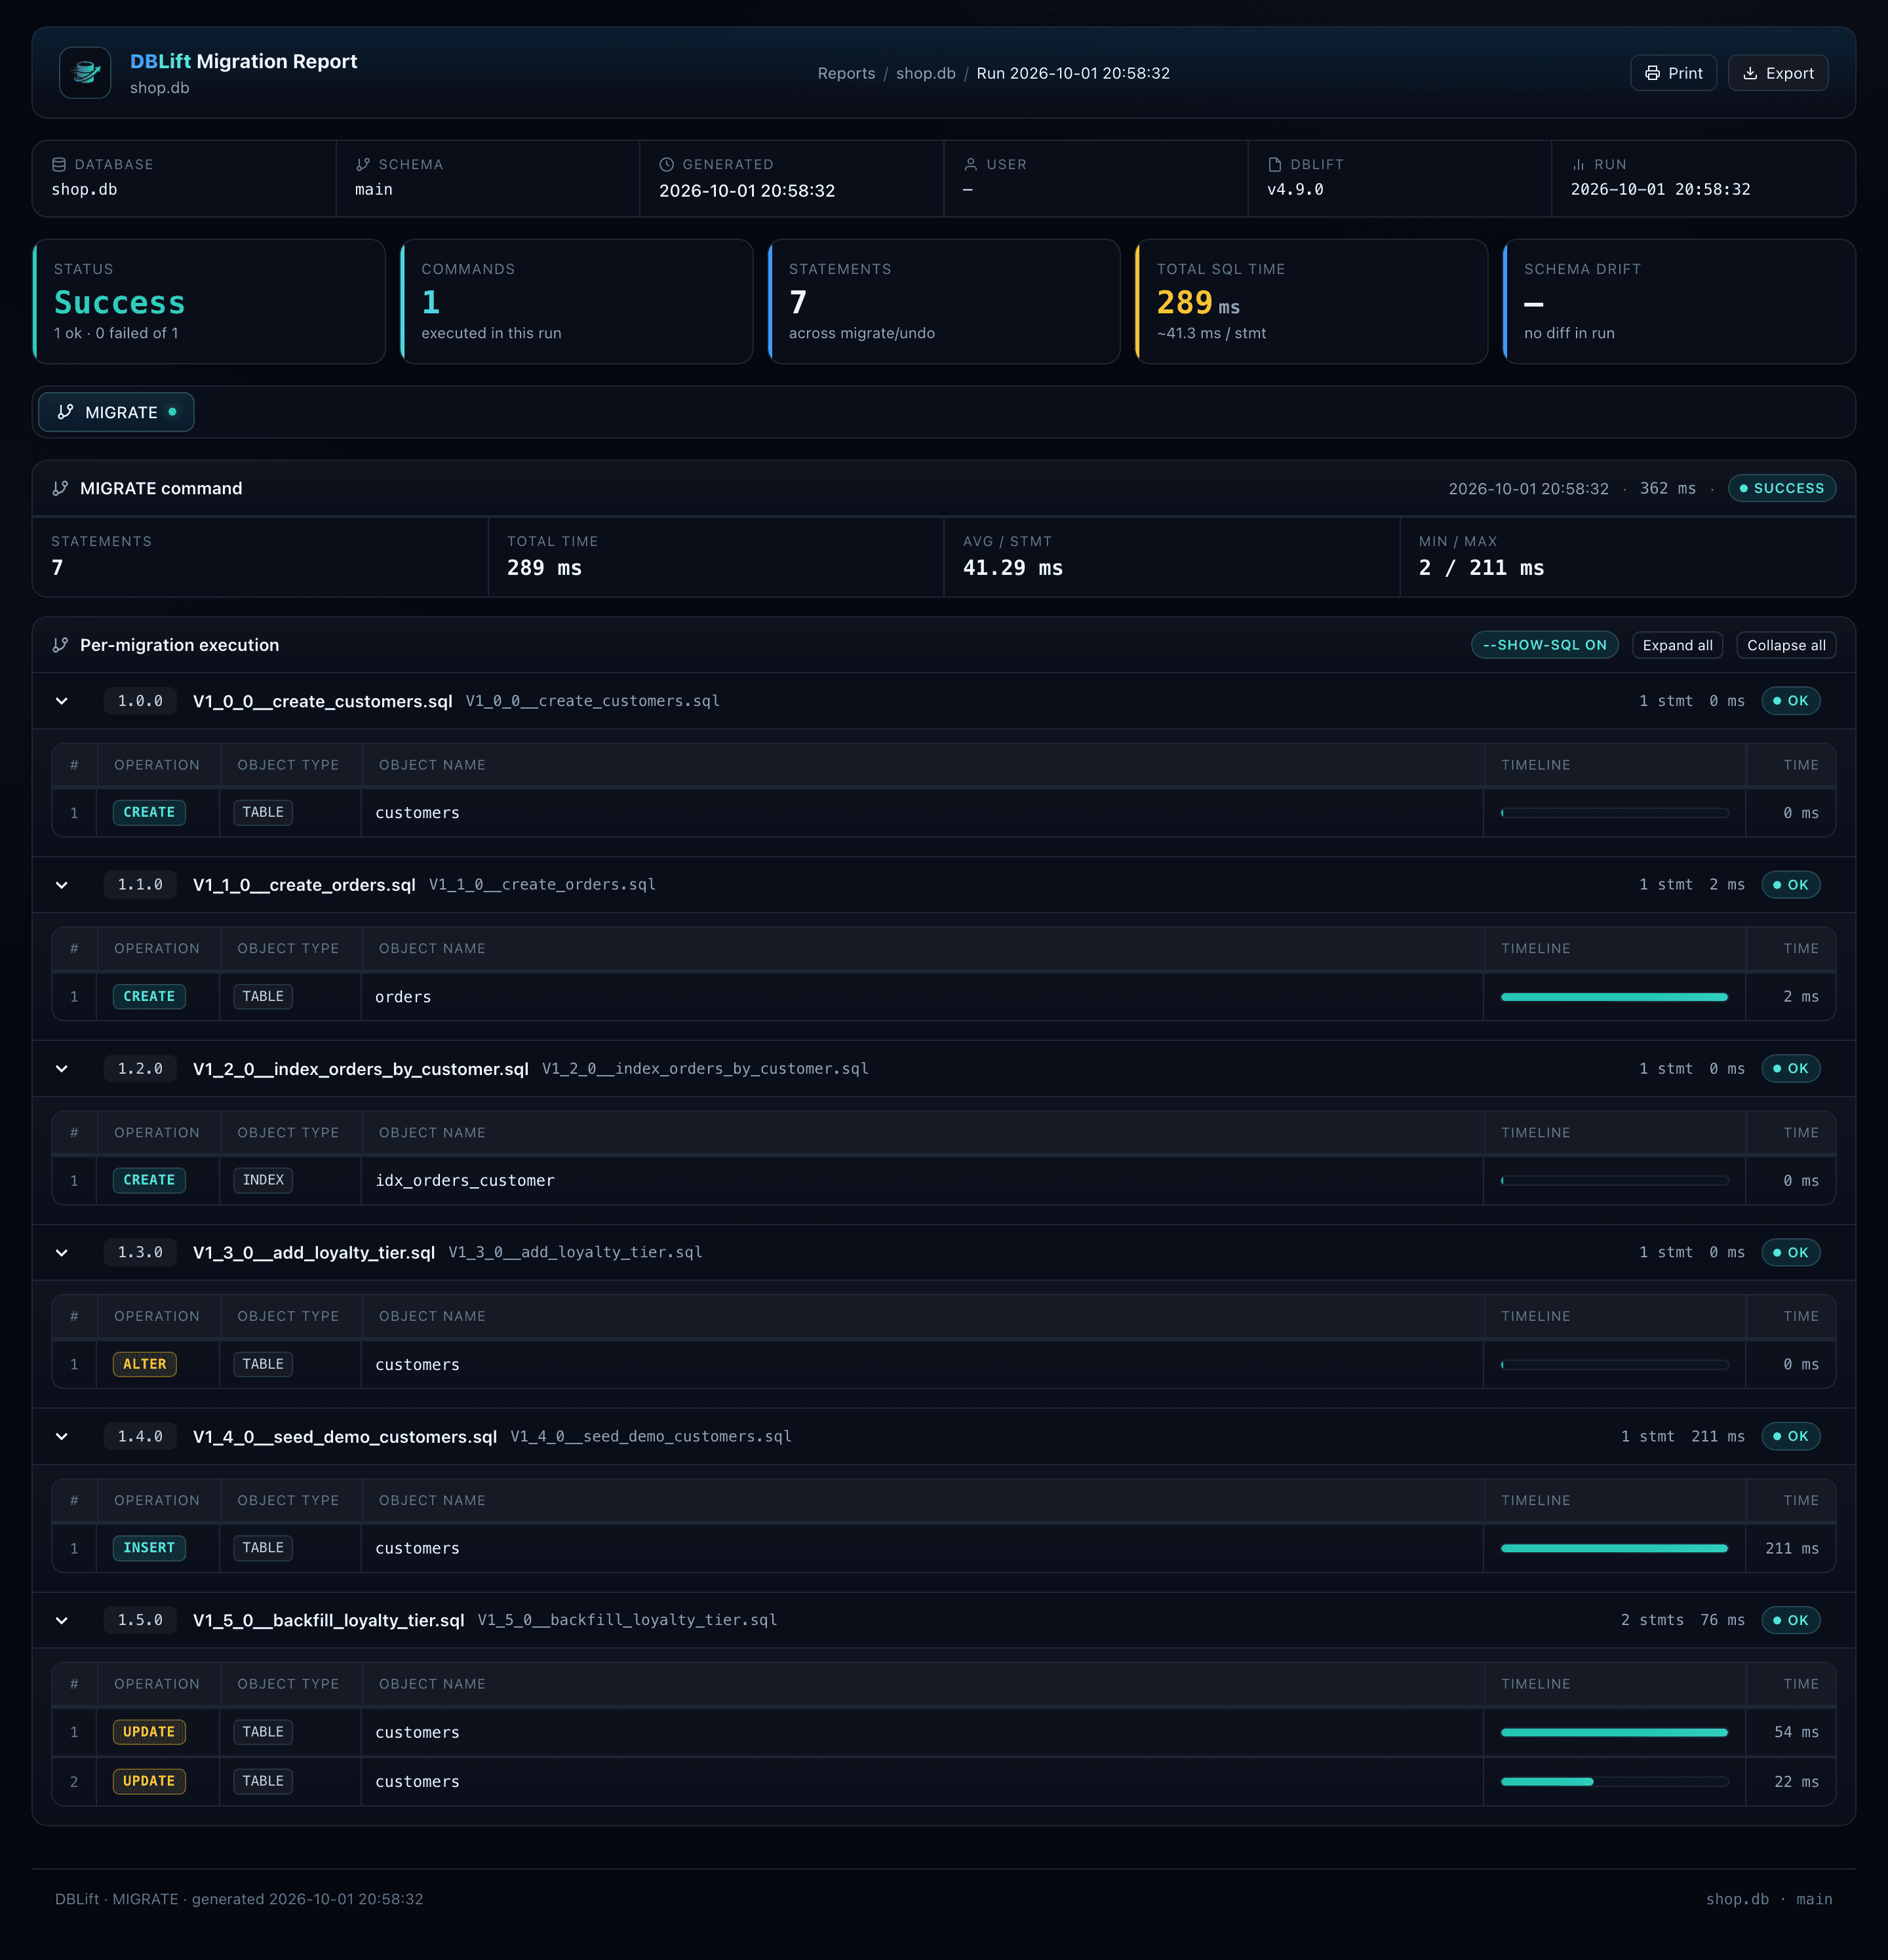Click the Success status card value
This screenshot has height=1960, width=1888.
(119, 302)
